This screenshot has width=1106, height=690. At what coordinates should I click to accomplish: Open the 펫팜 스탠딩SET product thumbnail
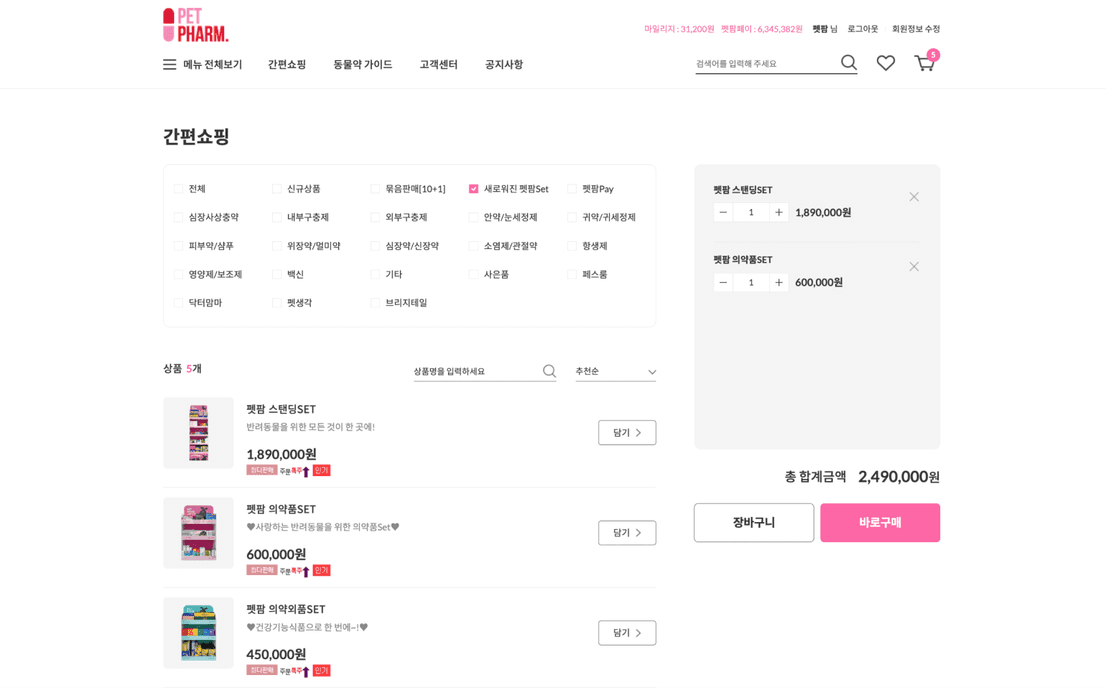click(198, 432)
